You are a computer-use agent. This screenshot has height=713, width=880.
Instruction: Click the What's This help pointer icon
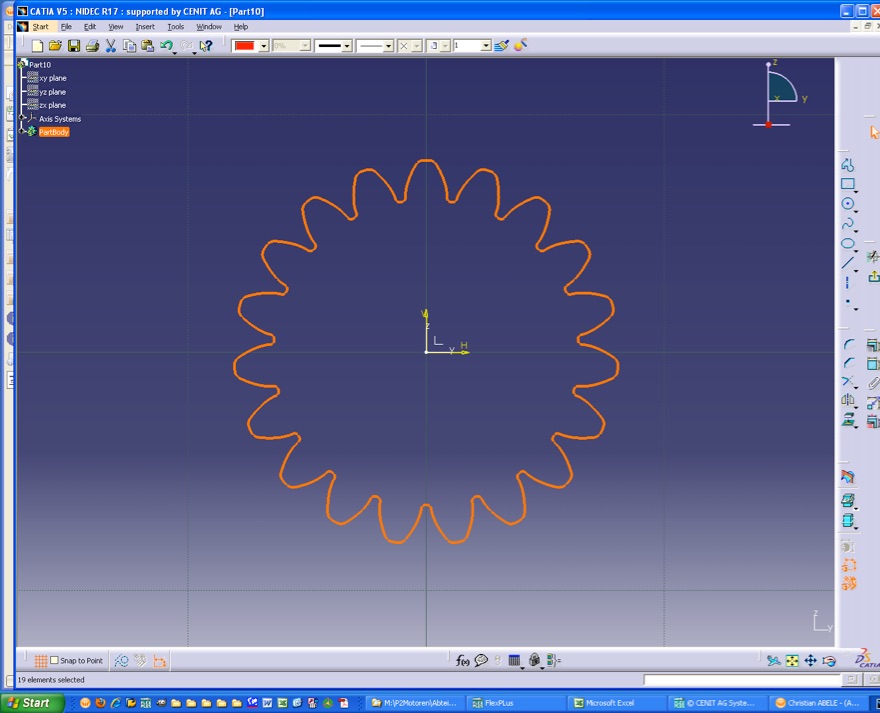[x=206, y=46]
